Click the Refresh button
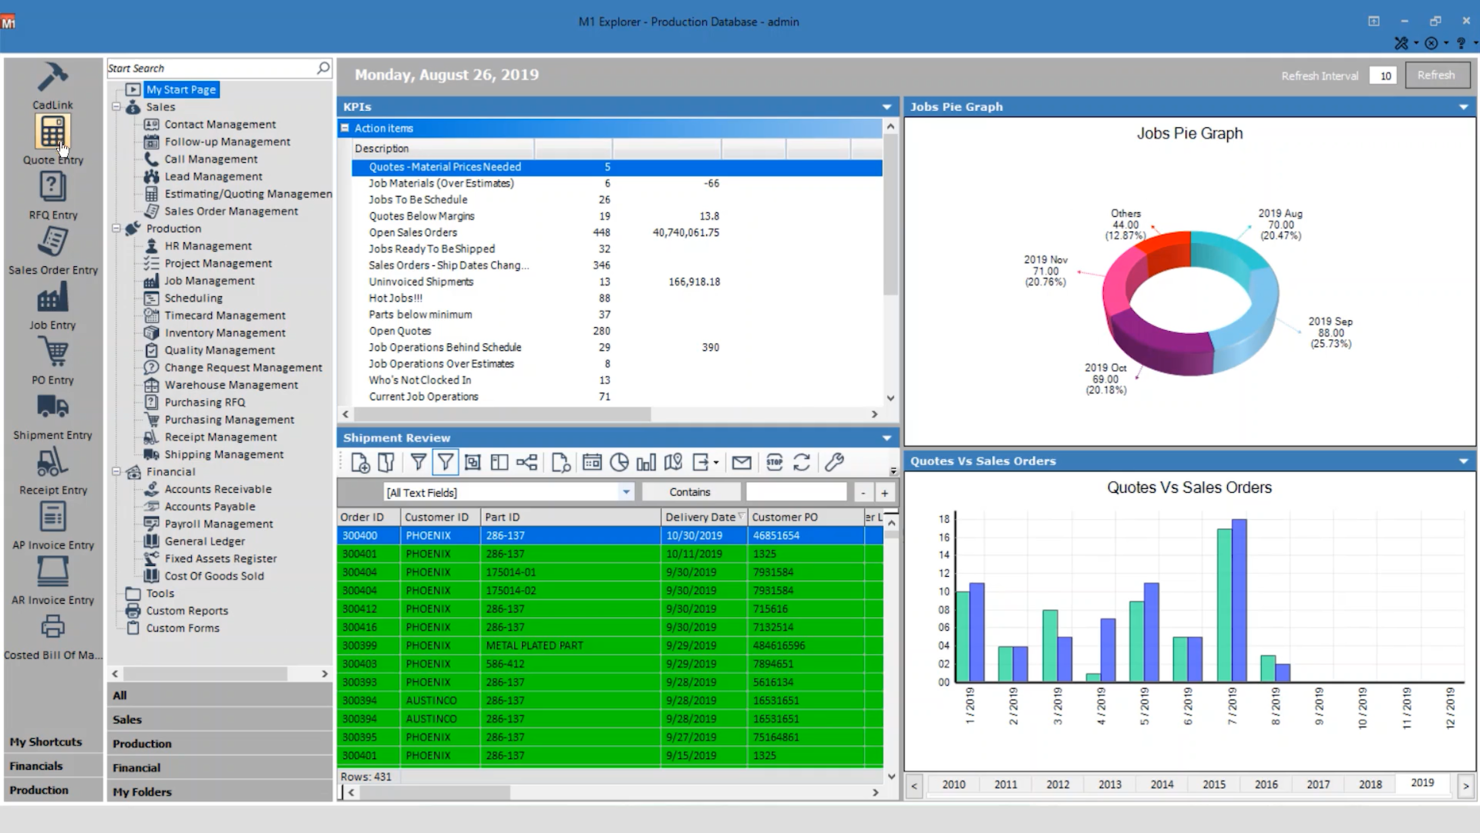 1436,75
